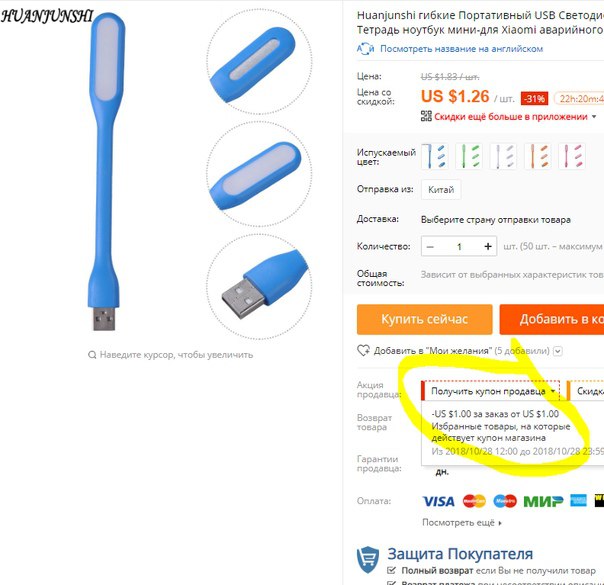Click the МИР payment logo

543,501
